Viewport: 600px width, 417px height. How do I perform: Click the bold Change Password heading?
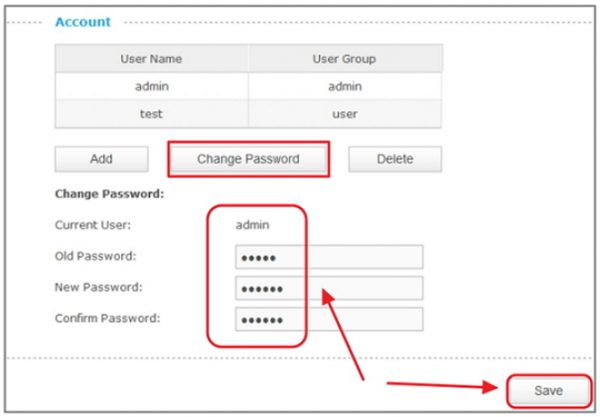point(109,194)
